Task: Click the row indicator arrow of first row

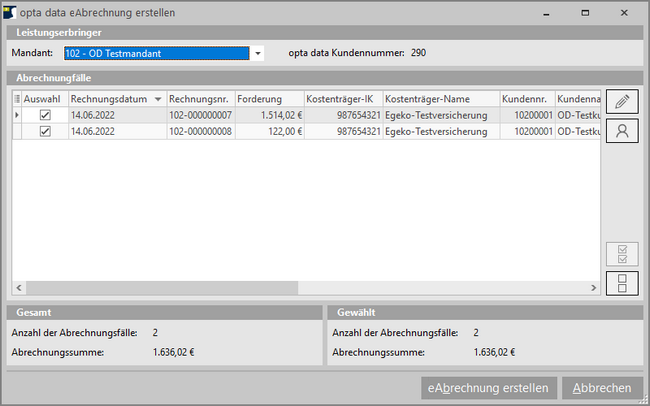Action: pyautogui.click(x=16, y=116)
